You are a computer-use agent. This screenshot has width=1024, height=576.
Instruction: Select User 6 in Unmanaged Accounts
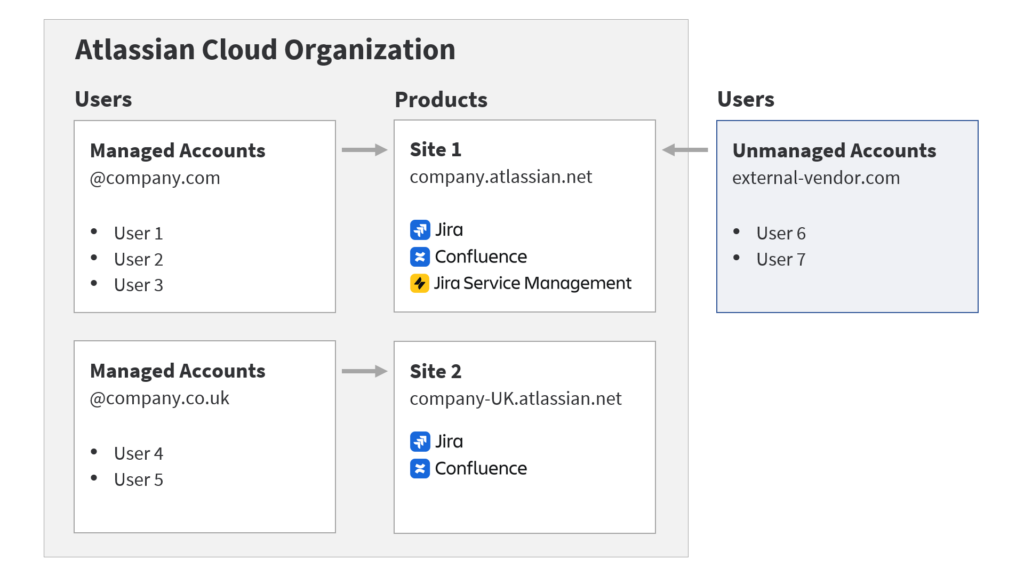click(780, 233)
